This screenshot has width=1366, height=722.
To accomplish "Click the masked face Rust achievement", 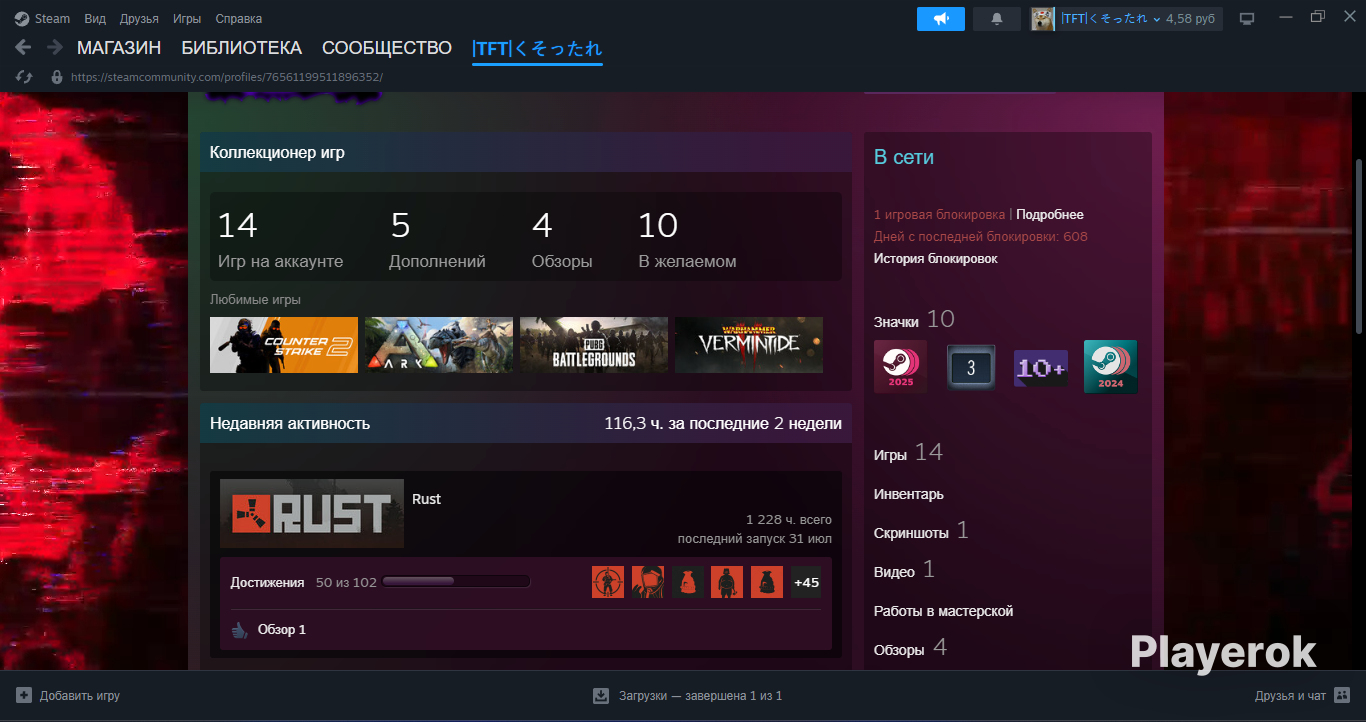I will 648,582.
